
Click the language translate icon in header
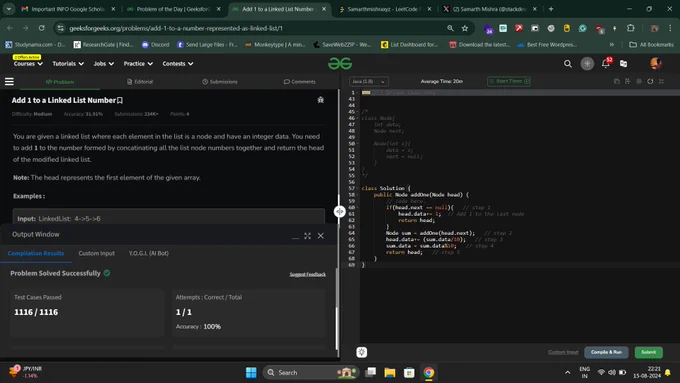coord(623,64)
